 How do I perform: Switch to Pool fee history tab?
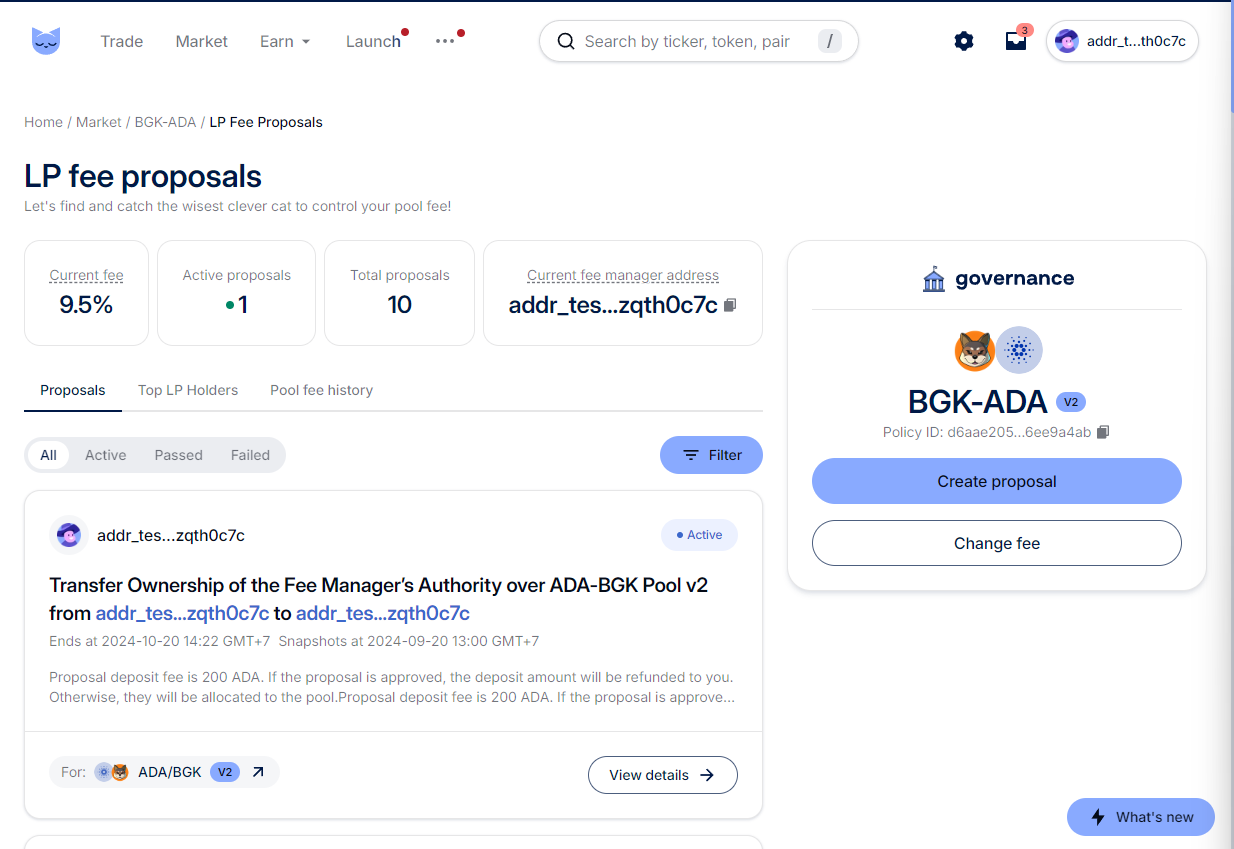321,390
